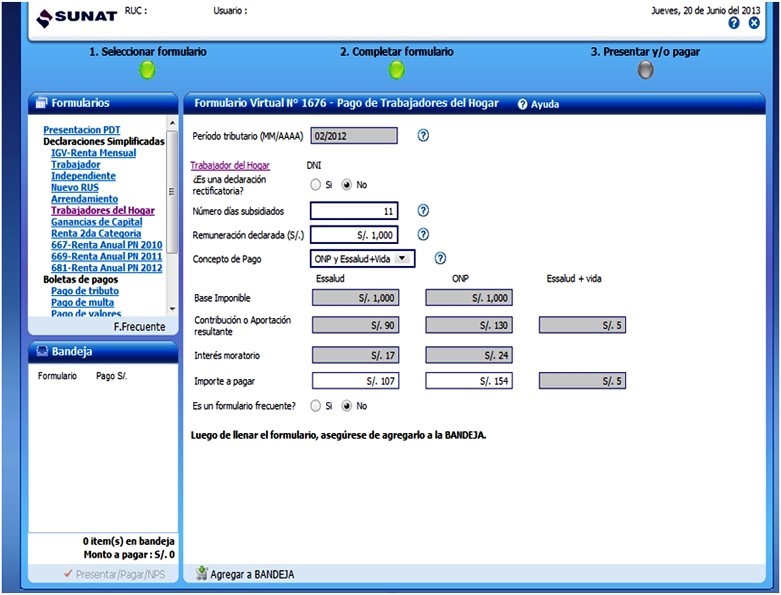This screenshot has width=781, height=595.
Task: Click ONP Contribución resultante value S/. 130
Action: tap(469, 325)
